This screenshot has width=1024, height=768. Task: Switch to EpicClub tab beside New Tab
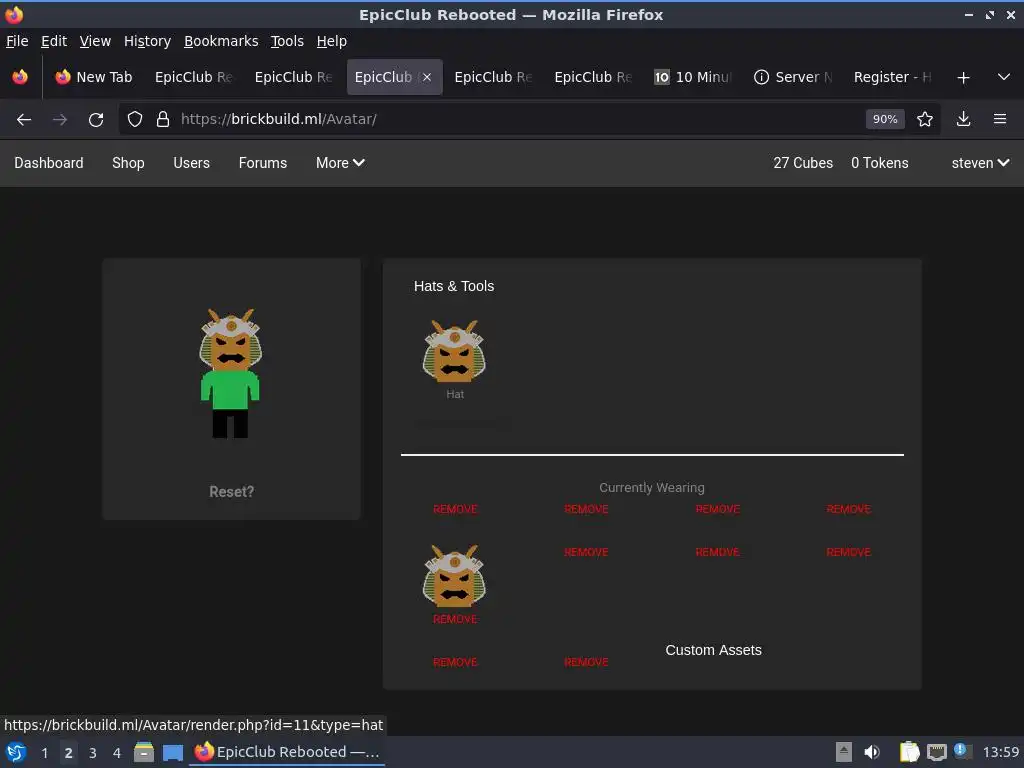(x=193, y=77)
